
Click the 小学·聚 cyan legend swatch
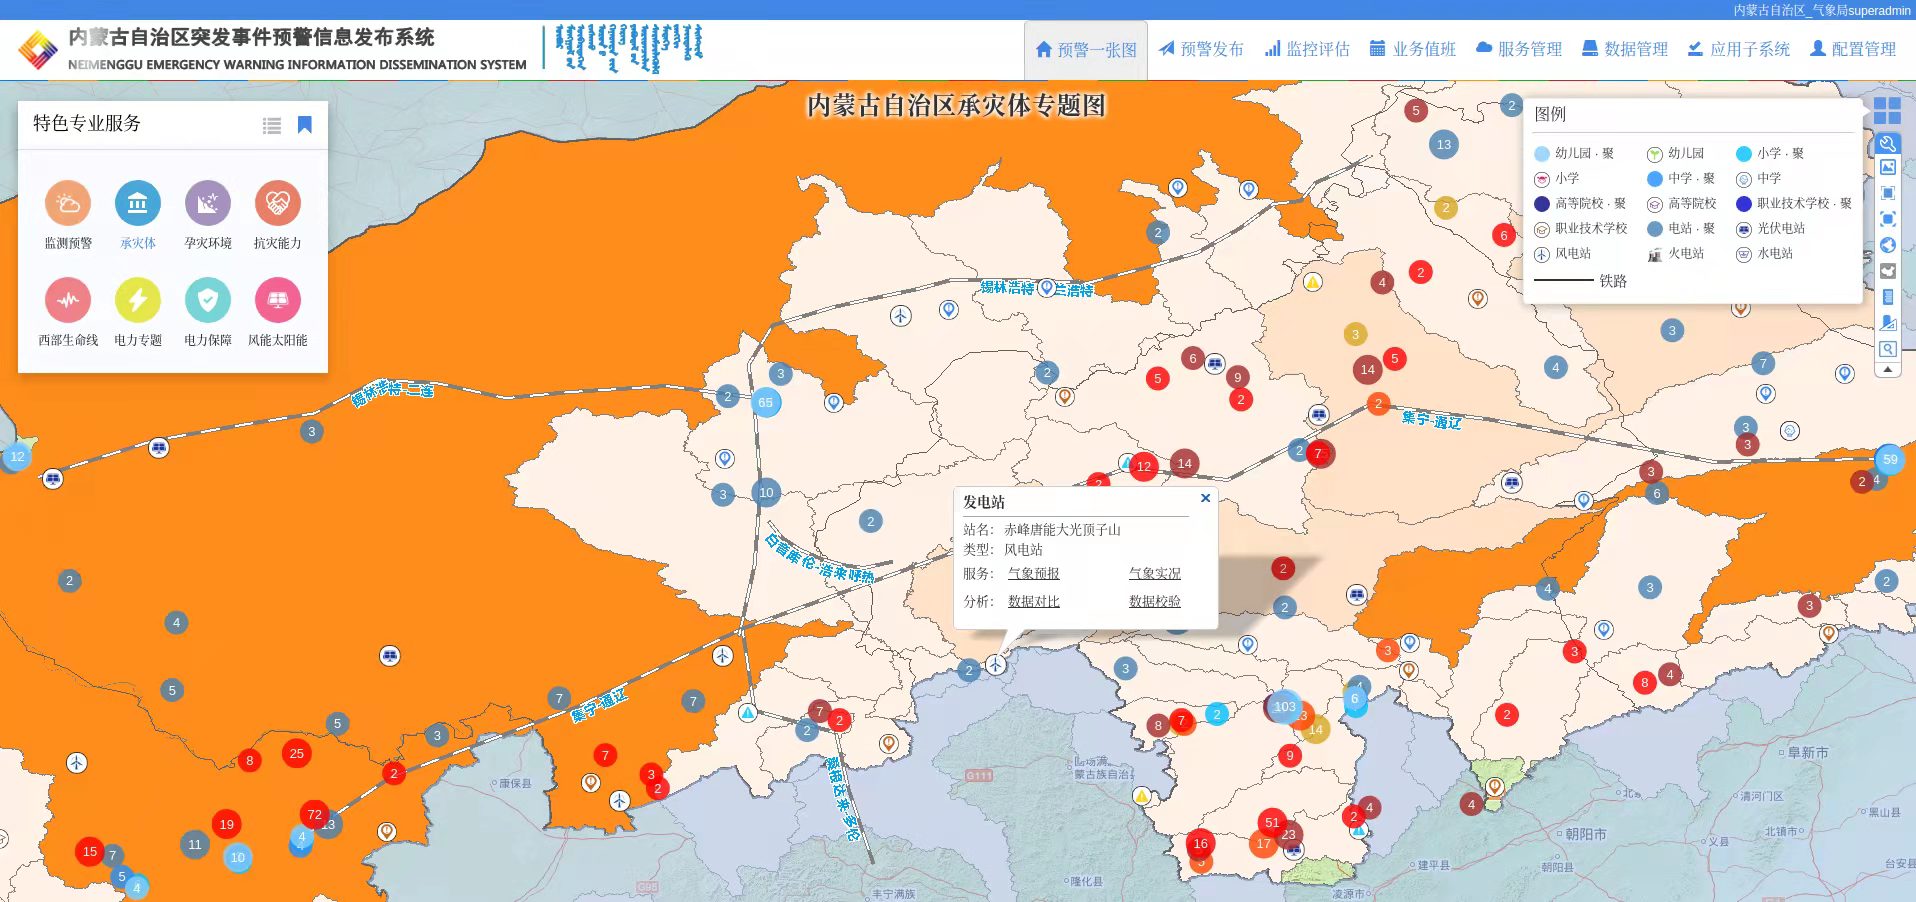click(x=1744, y=154)
